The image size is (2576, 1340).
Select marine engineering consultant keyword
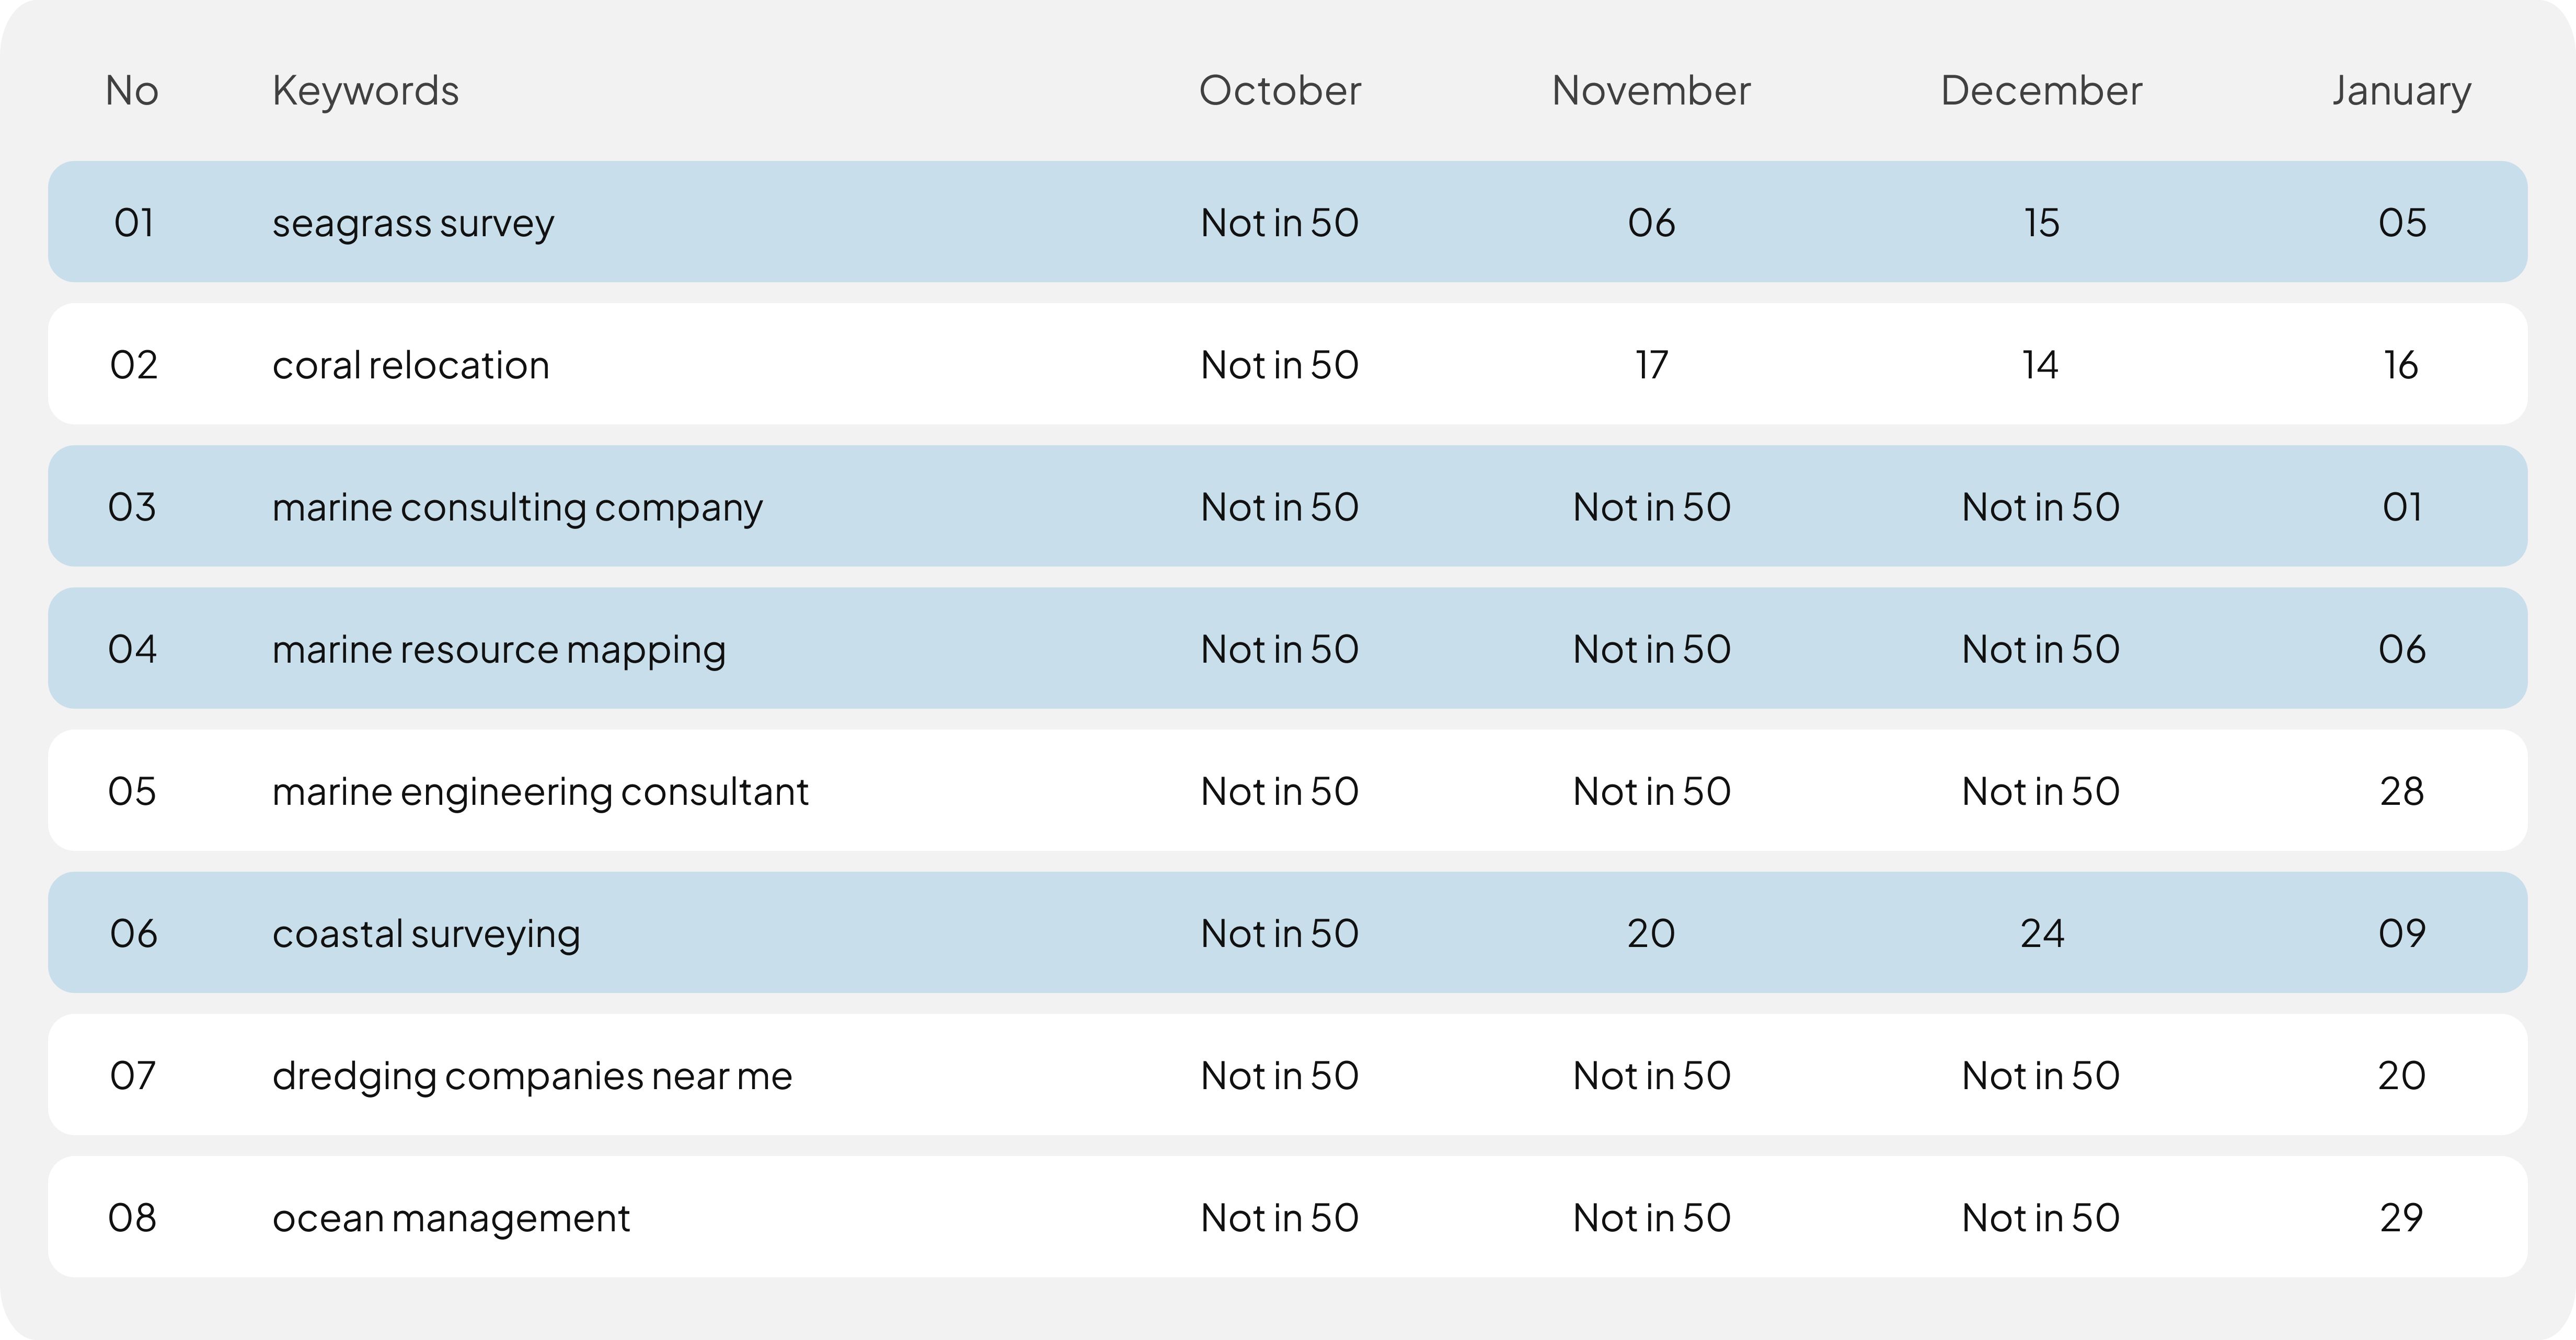[x=540, y=791]
